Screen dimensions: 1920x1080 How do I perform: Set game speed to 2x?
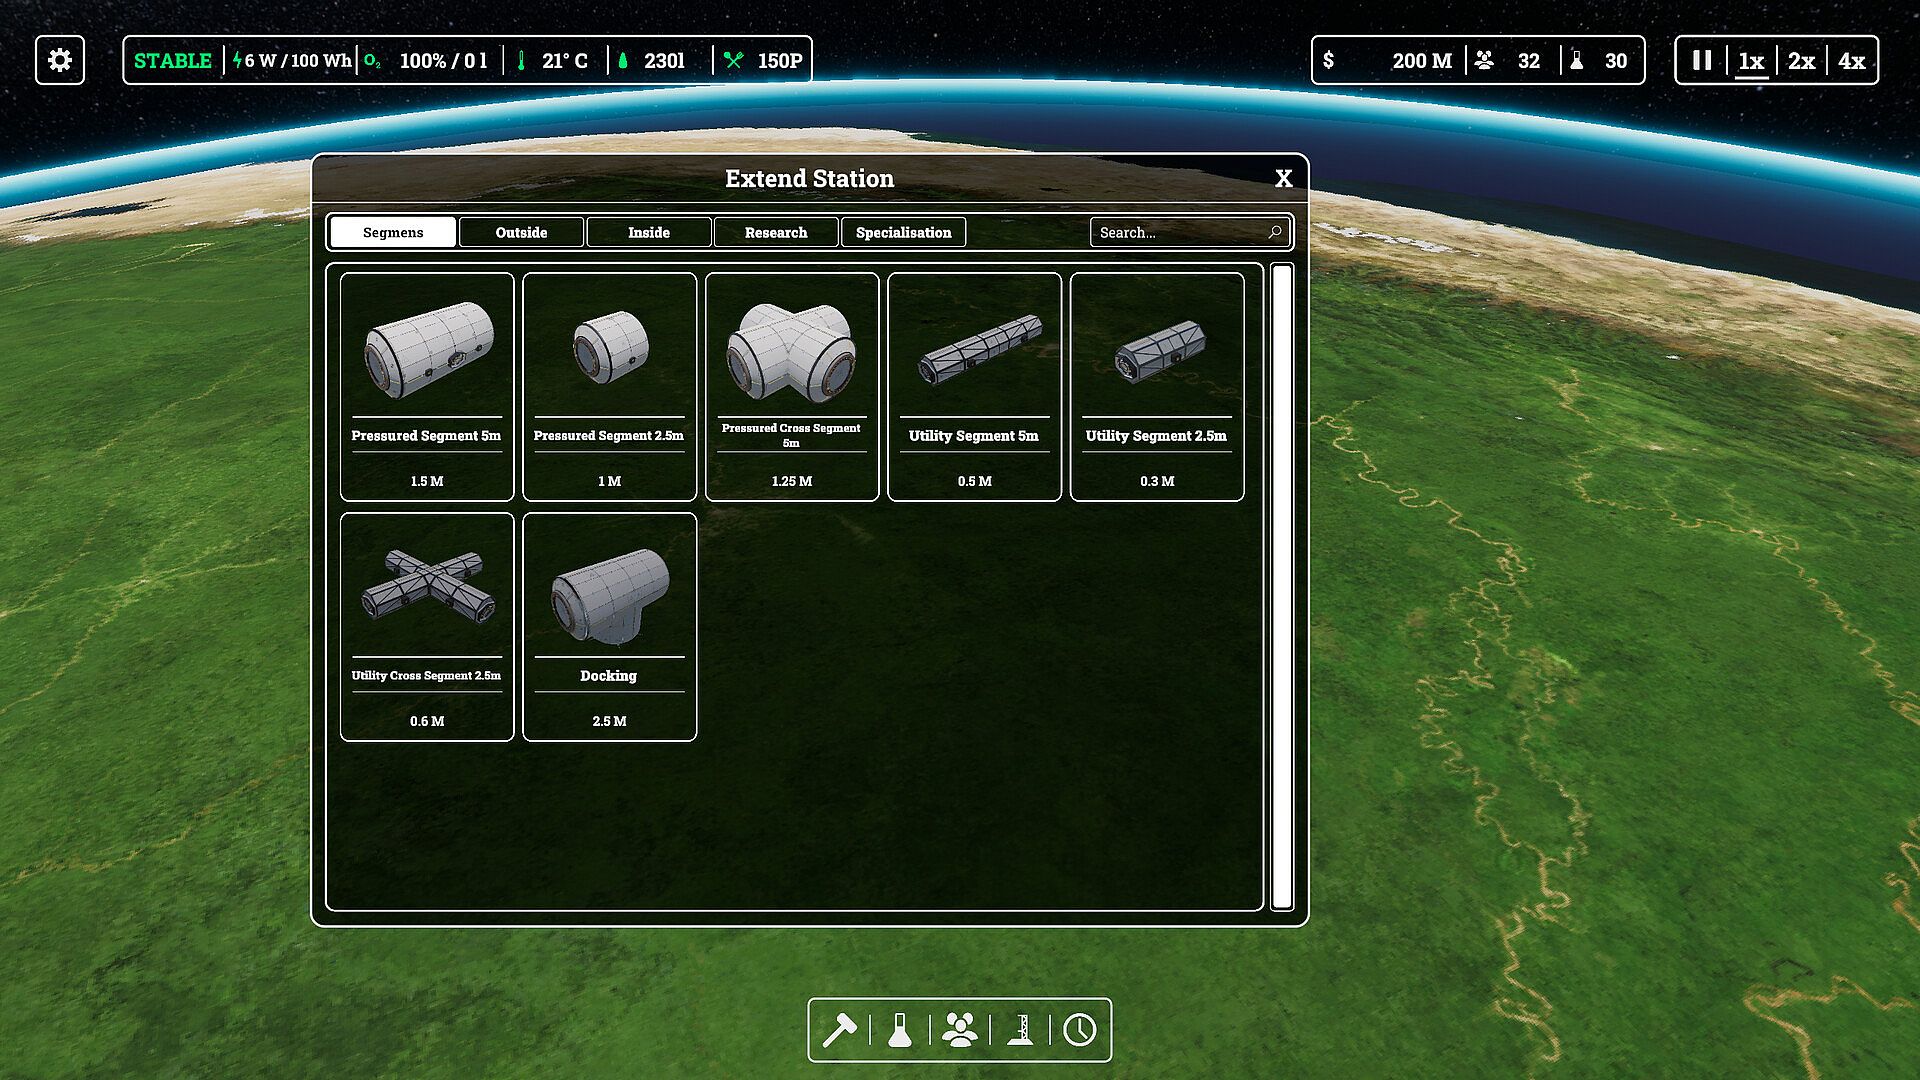(1801, 60)
